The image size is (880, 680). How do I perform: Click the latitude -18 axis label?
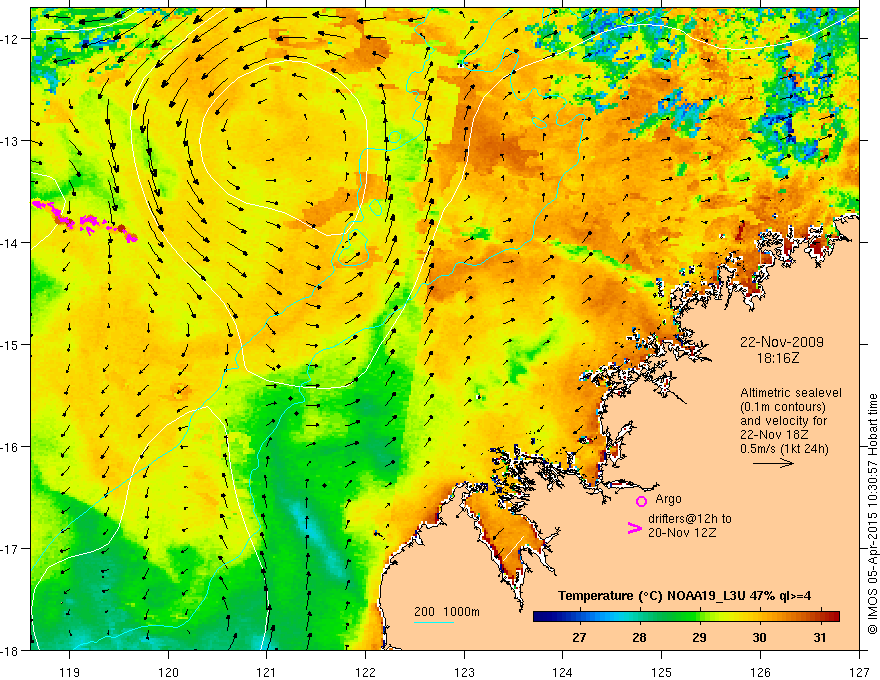(10, 651)
